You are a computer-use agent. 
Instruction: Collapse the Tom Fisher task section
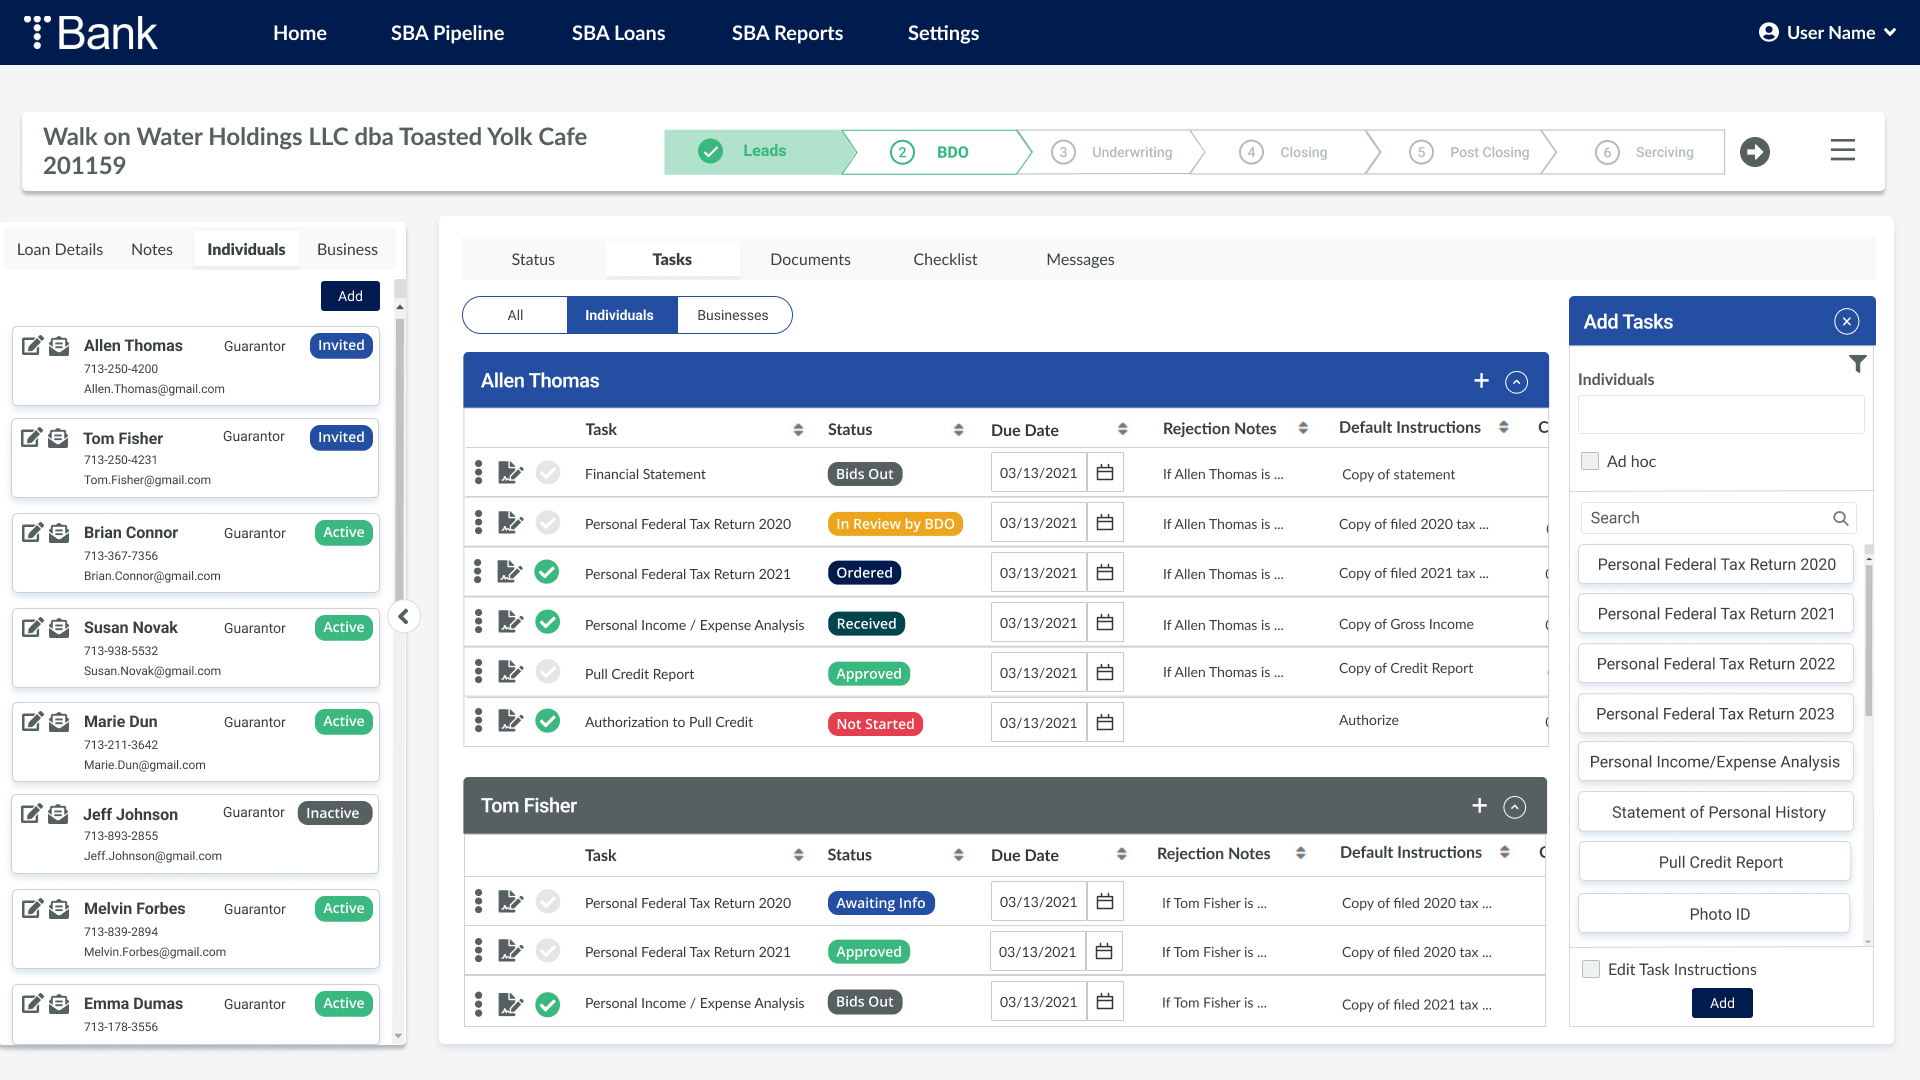pyautogui.click(x=1515, y=807)
